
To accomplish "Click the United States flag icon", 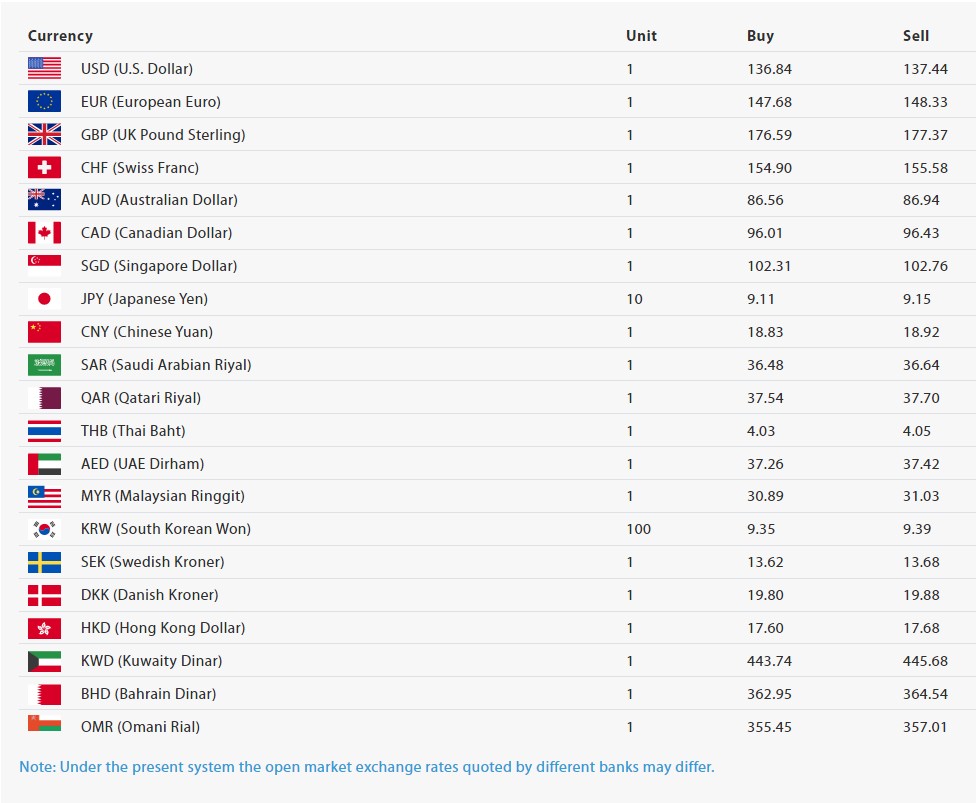I will [44, 69].
